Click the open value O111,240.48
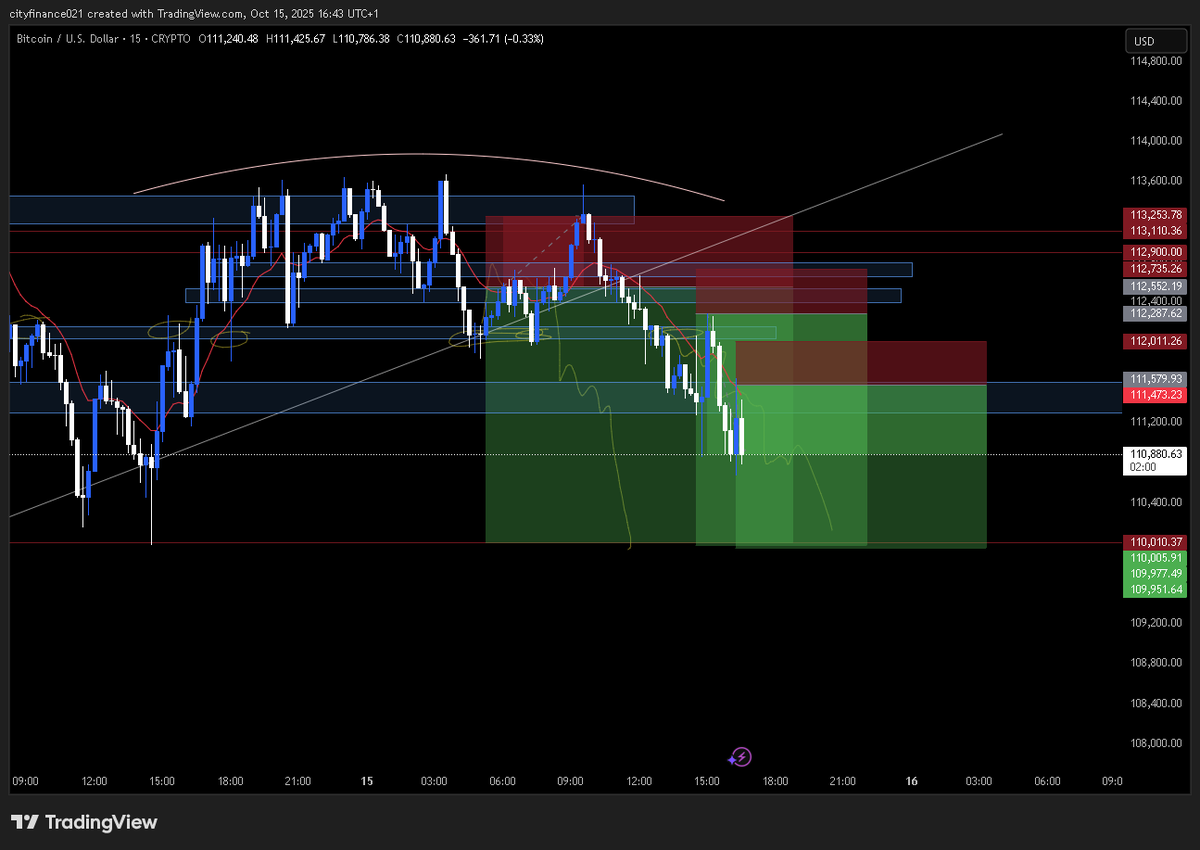 click(x=228, y=38)
